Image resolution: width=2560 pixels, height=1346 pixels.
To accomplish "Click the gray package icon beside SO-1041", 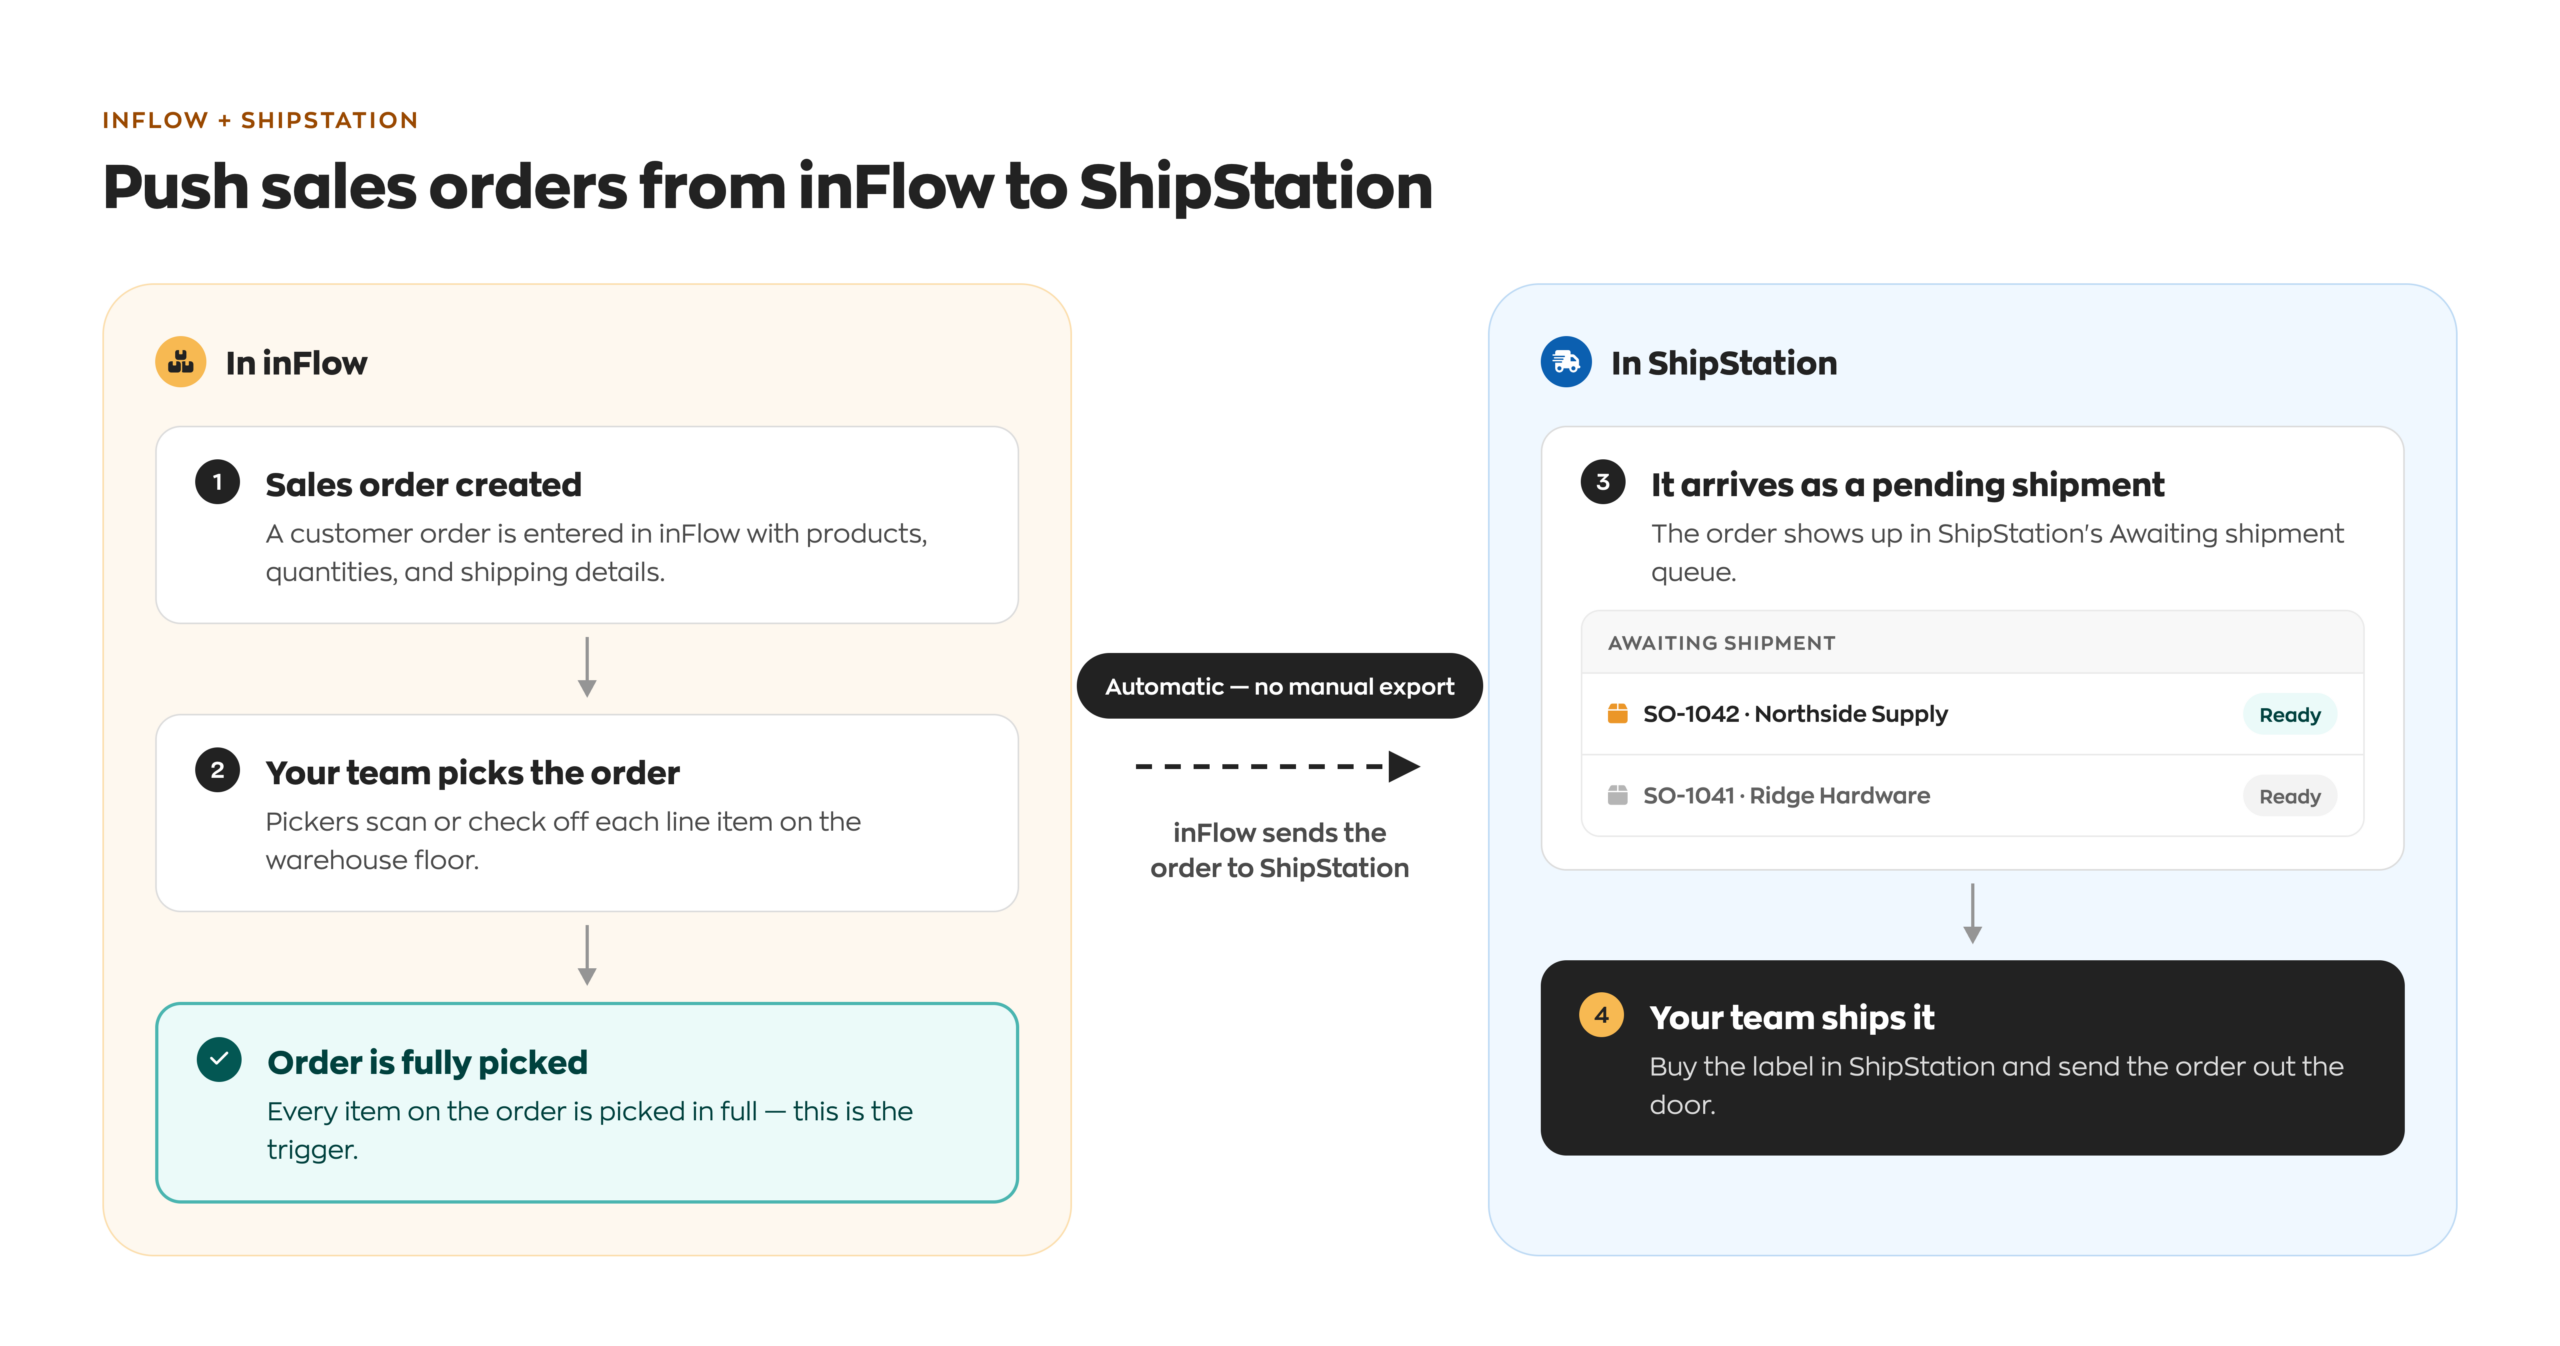I will point(1617,795).
